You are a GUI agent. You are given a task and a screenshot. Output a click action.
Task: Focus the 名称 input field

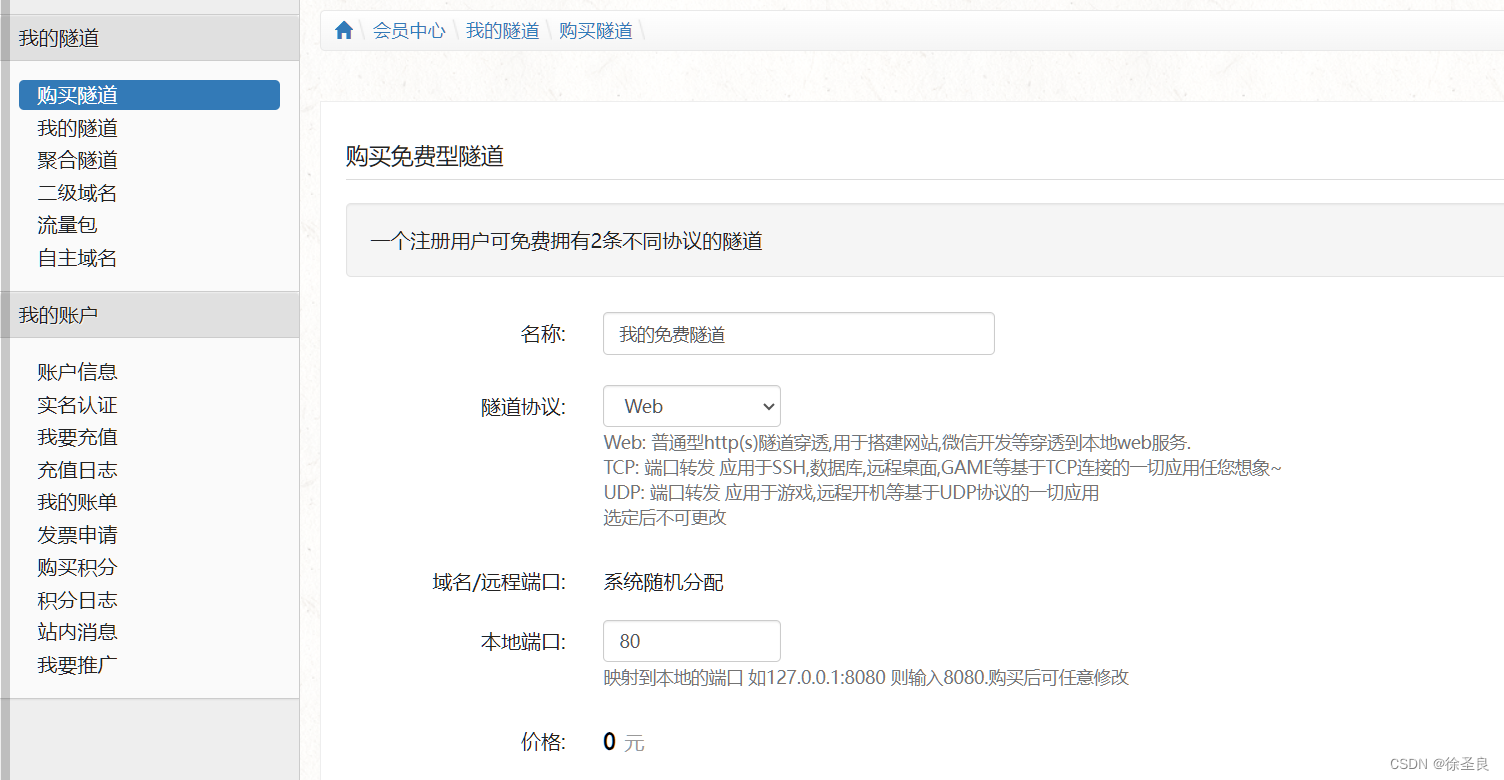tap(799, 334)
